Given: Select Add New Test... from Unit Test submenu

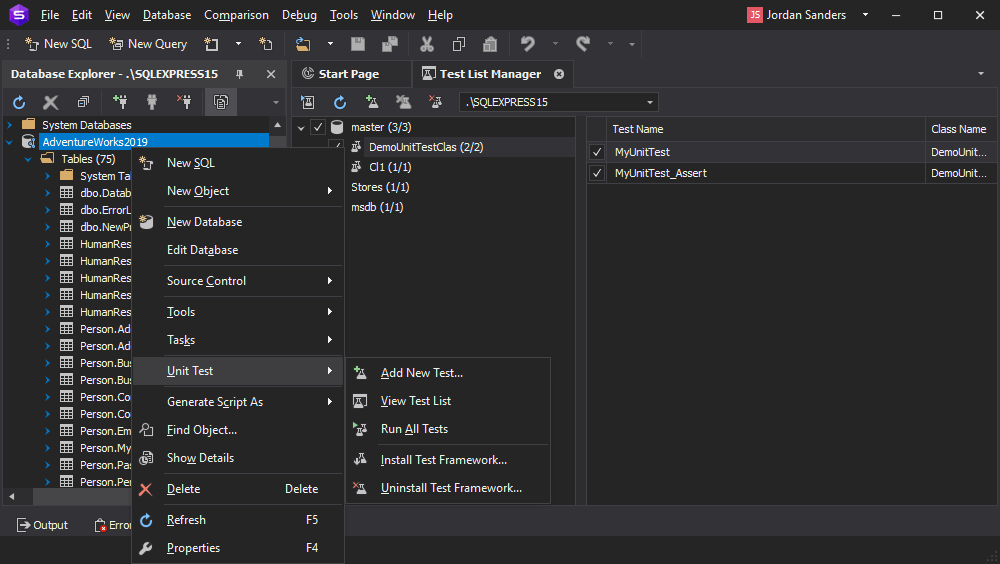Looking at the screenshot, I should coord(448,373).
